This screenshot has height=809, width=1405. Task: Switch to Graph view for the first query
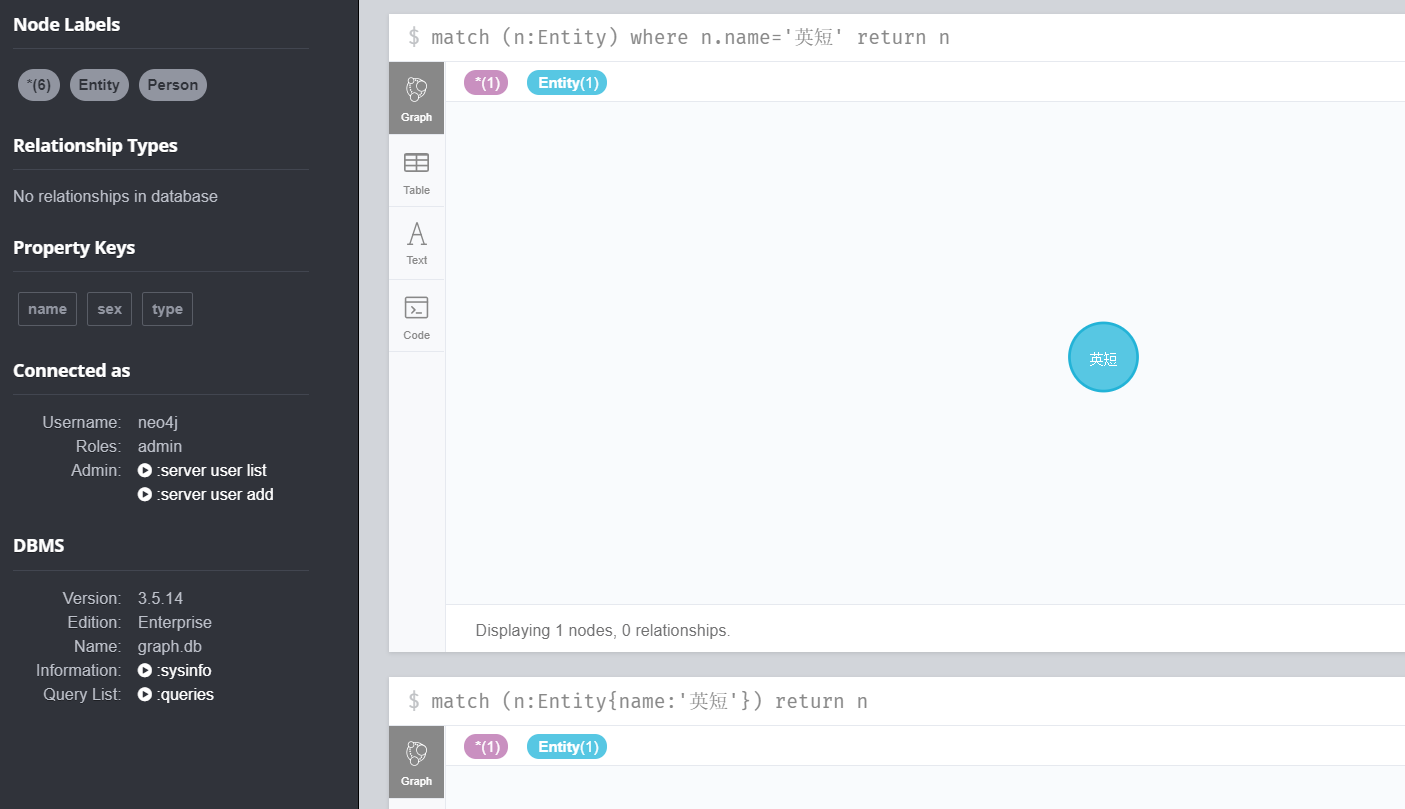point(416,97)
